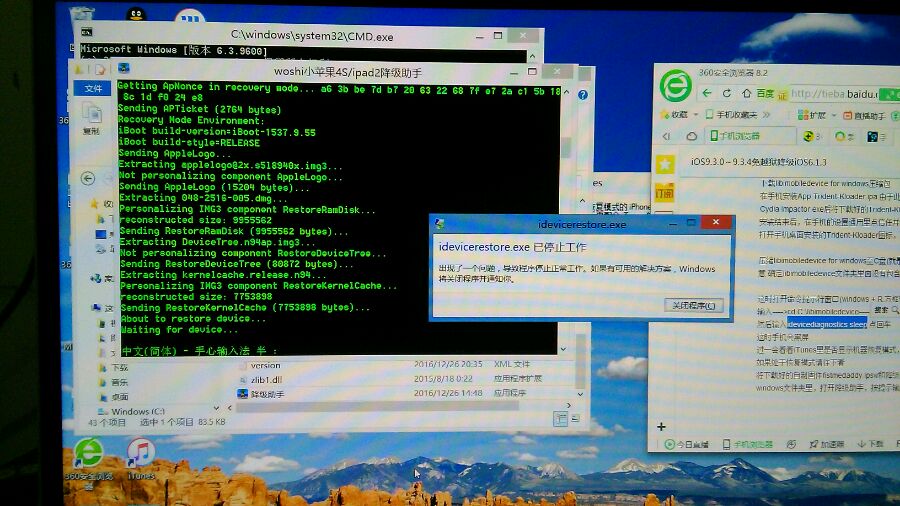Open the 360 browser home icon
The height and width of the screenshot is (506, 900).
(746, 93)
